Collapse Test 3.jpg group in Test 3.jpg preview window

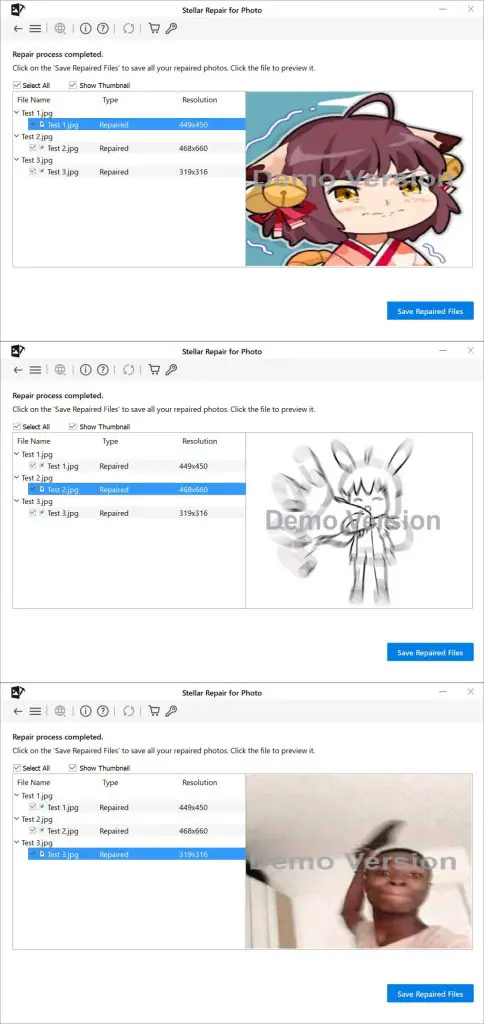pyautogui.click(x=17, y=842)
